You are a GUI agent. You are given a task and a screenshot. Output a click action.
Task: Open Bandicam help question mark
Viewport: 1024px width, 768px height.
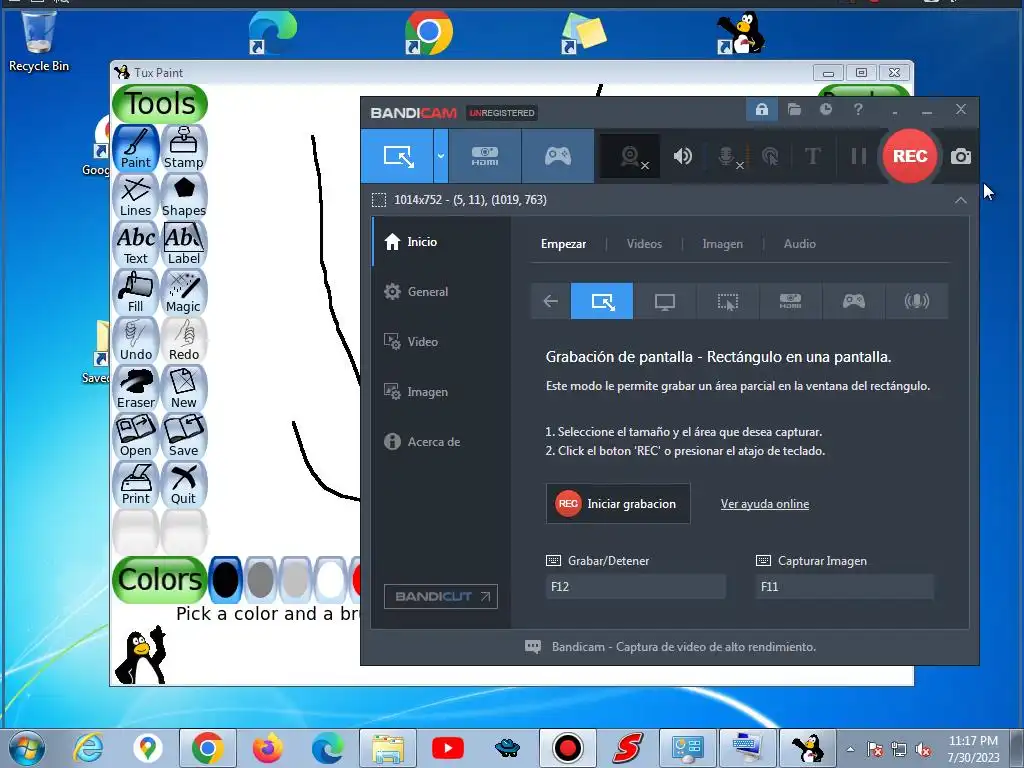tap(858, 109)
